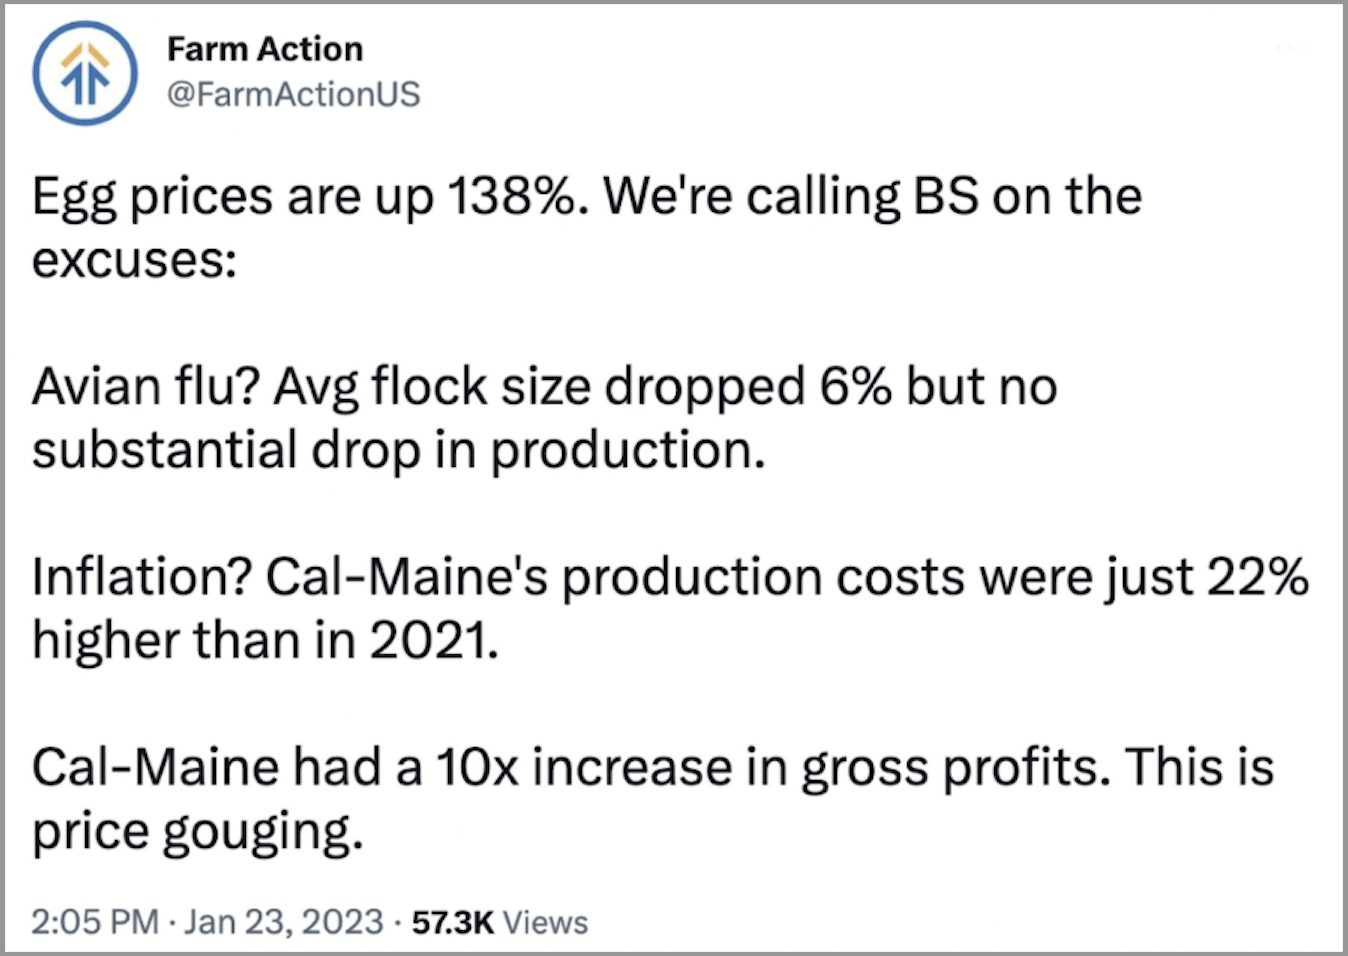Visit the @FarmActionUS handle link

293,94
